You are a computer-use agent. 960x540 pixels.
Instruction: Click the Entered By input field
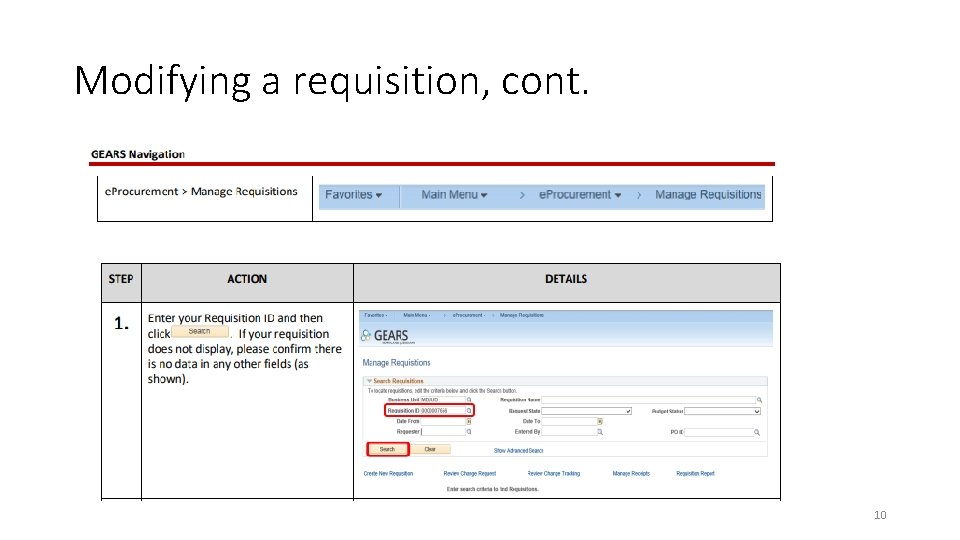[569, 432]
